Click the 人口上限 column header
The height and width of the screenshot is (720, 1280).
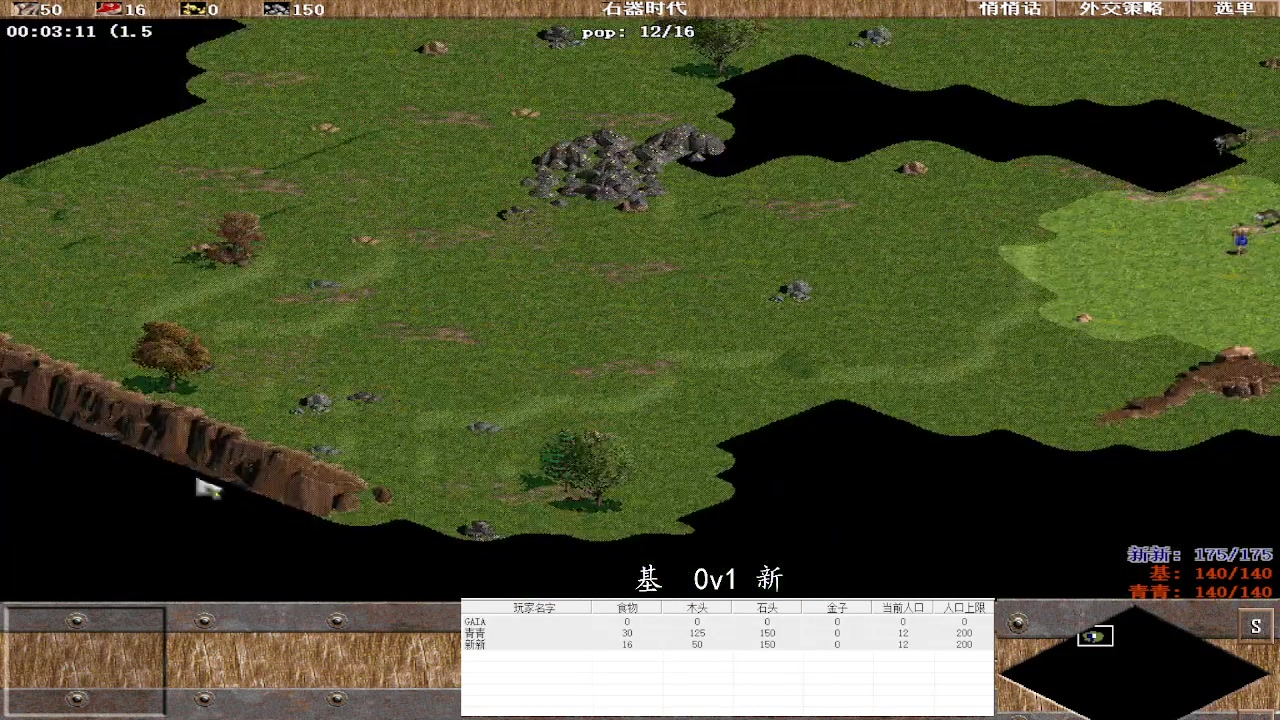pos(964,607)
